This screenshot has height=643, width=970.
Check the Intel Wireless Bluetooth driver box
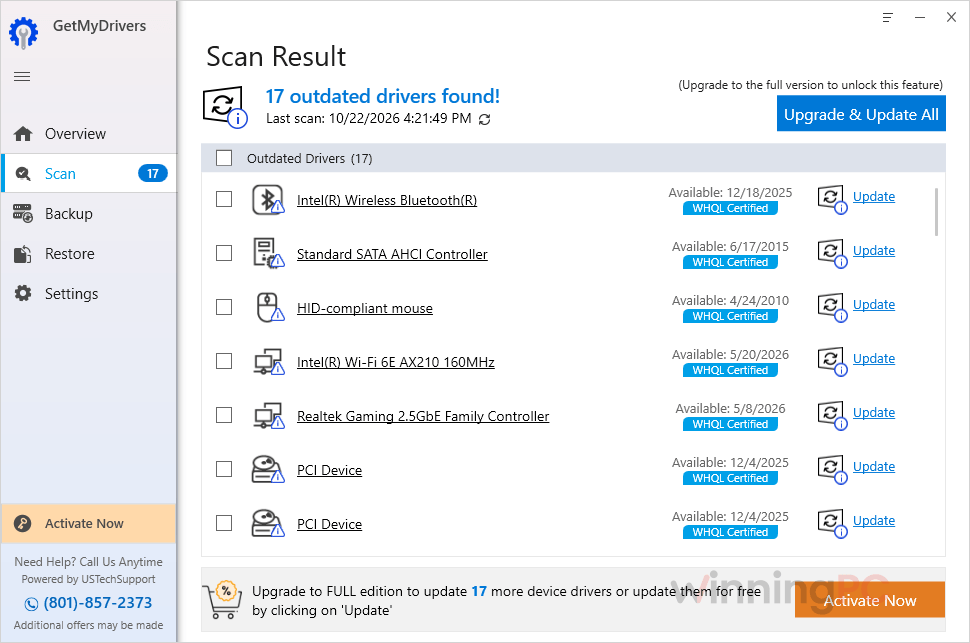coord(224,199)
